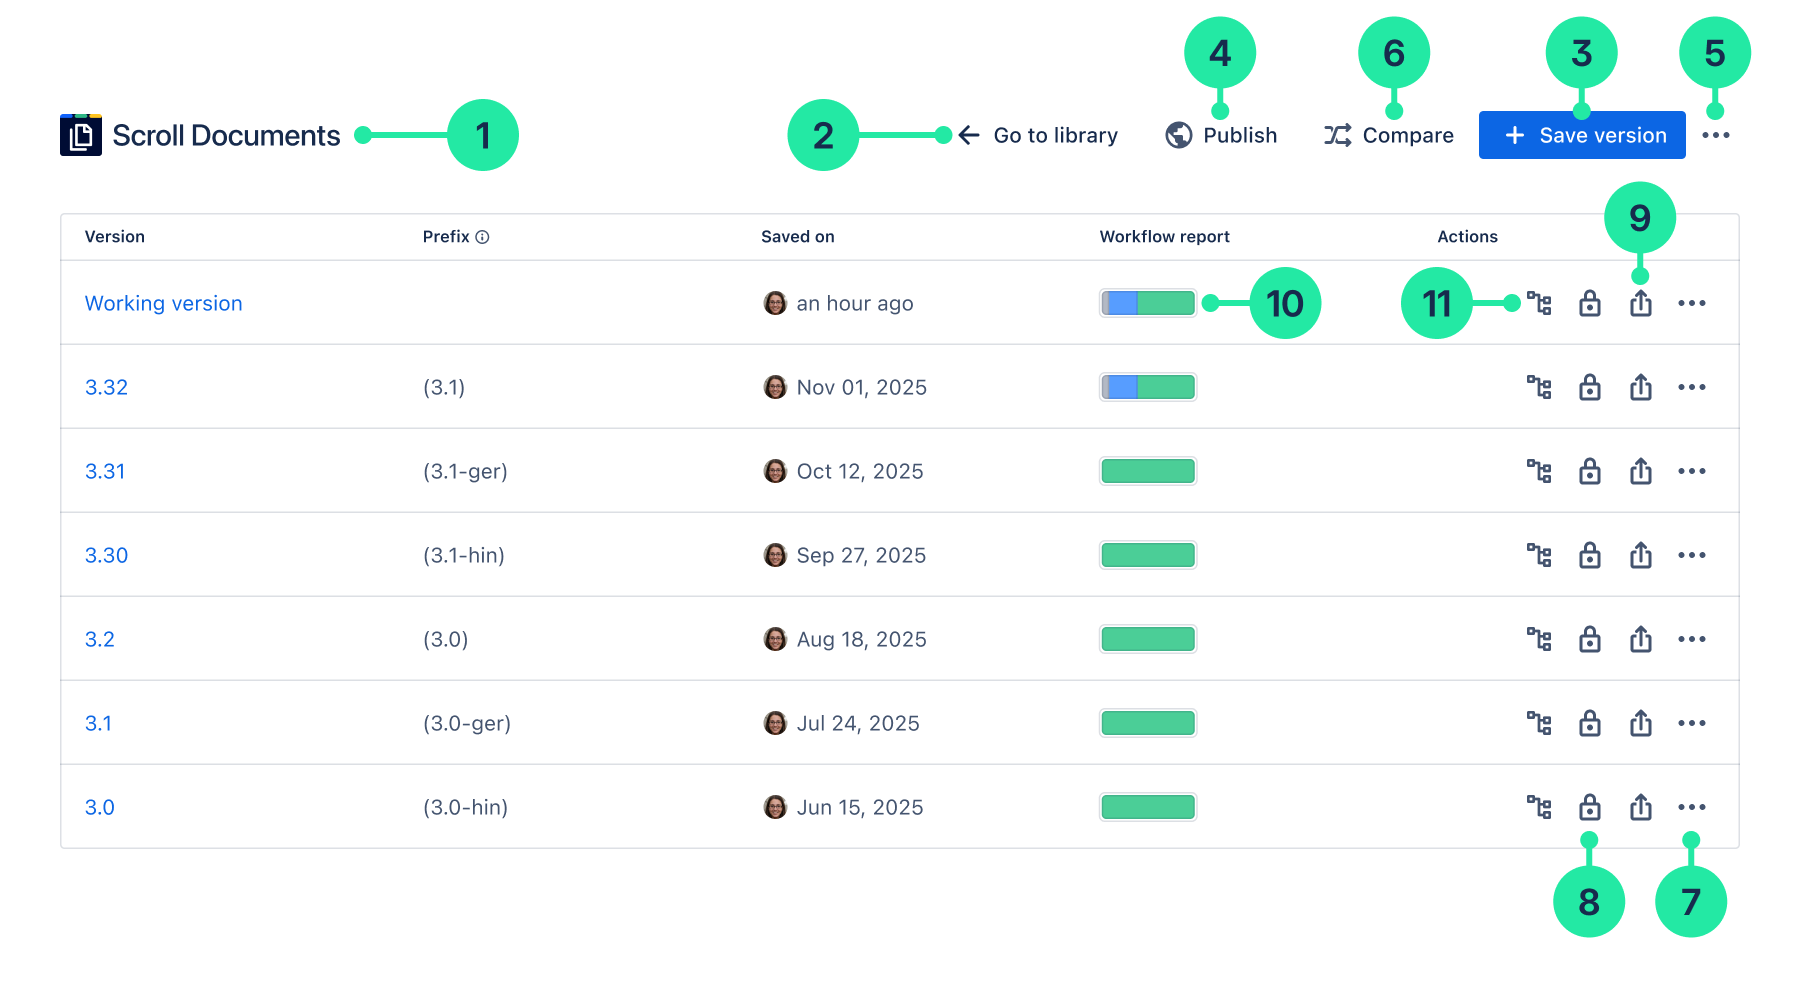Open more actions menu for version 3.0
The width and height of the screenshot is (1800, 999).
pyautogui.click(x=1692, y=807)
